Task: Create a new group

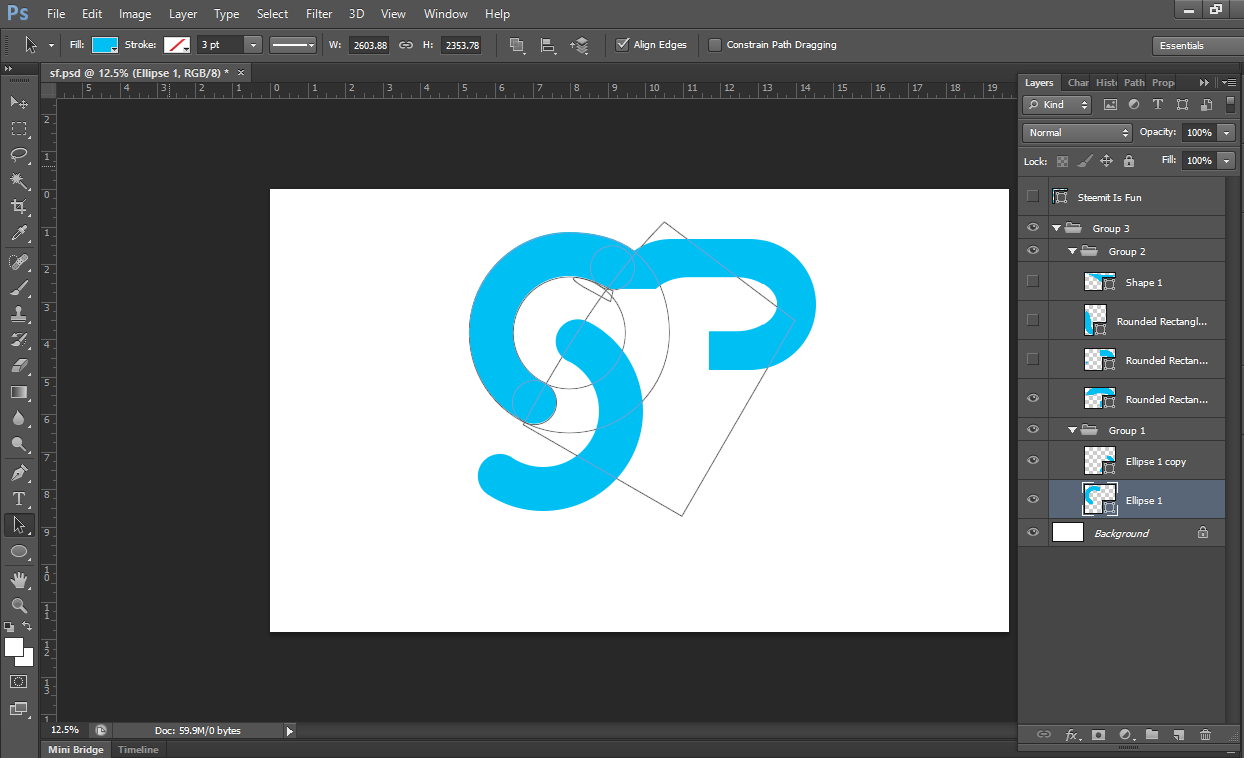Action: [1151, 735]
